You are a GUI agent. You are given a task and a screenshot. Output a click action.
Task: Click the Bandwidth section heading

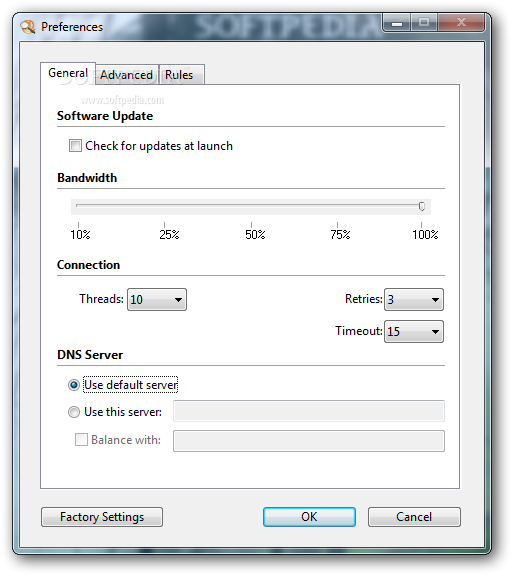click(x=87, y=178)
